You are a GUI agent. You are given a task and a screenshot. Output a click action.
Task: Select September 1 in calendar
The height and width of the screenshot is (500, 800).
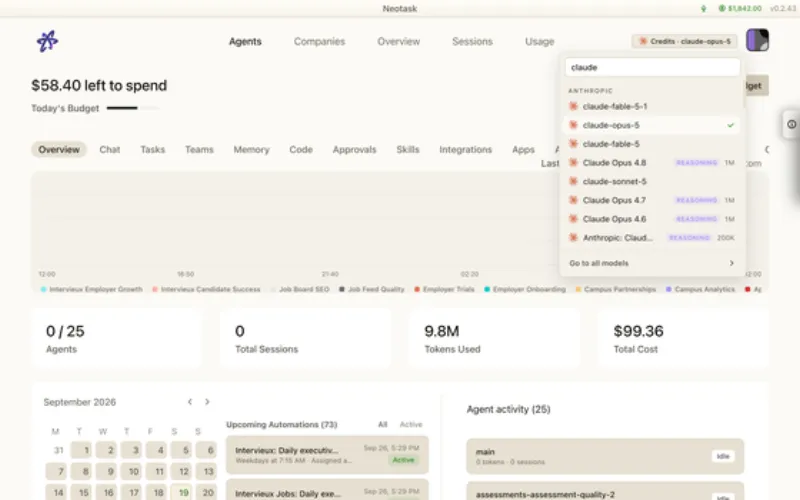(82, 450)
